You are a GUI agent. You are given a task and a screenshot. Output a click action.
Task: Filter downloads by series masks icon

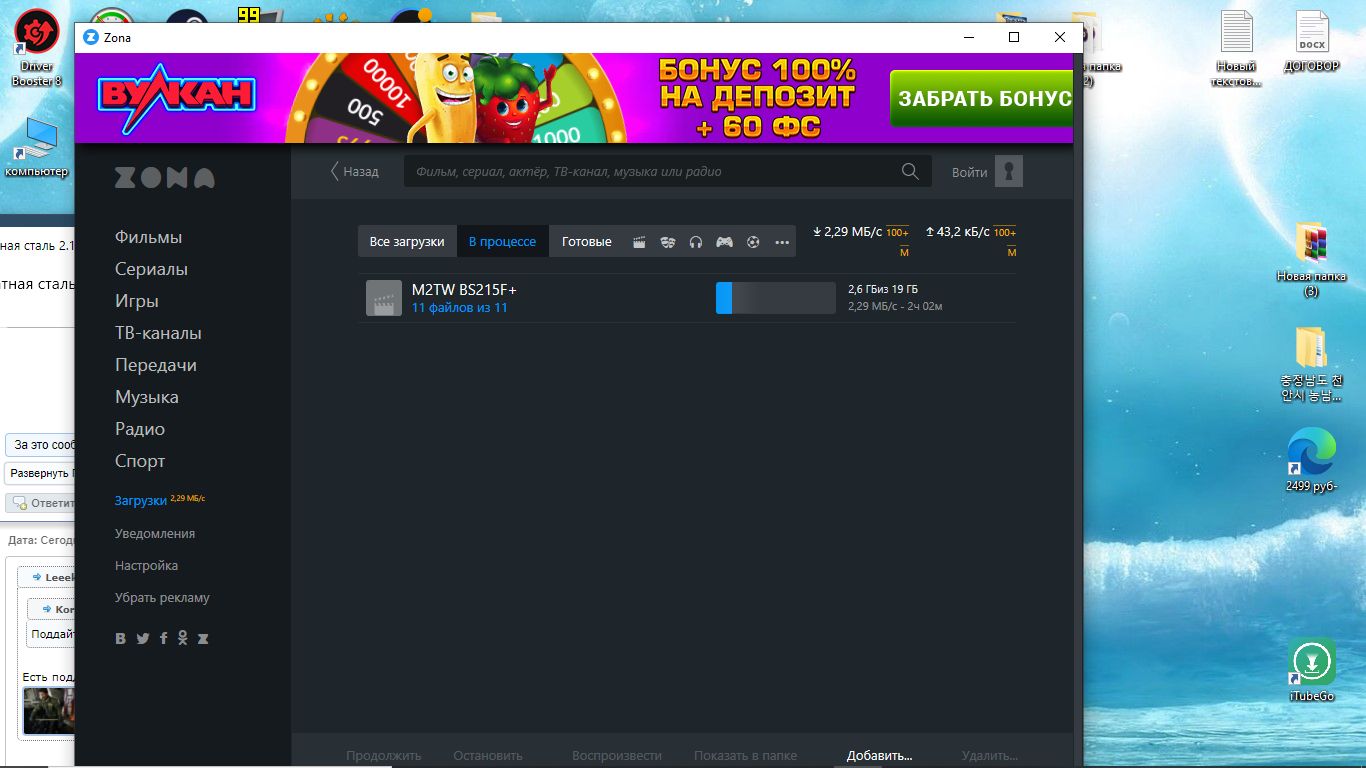coord(667,242)
